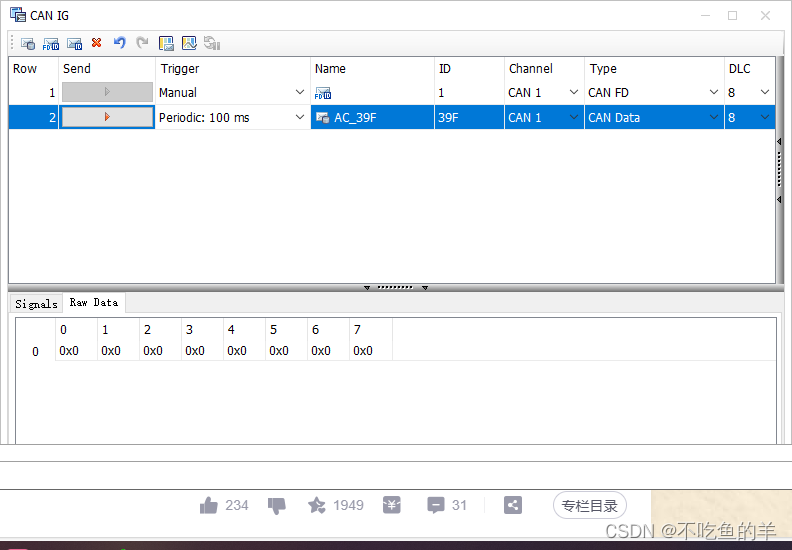
Task: Click the AC_39F frame name
Action: 355,118
